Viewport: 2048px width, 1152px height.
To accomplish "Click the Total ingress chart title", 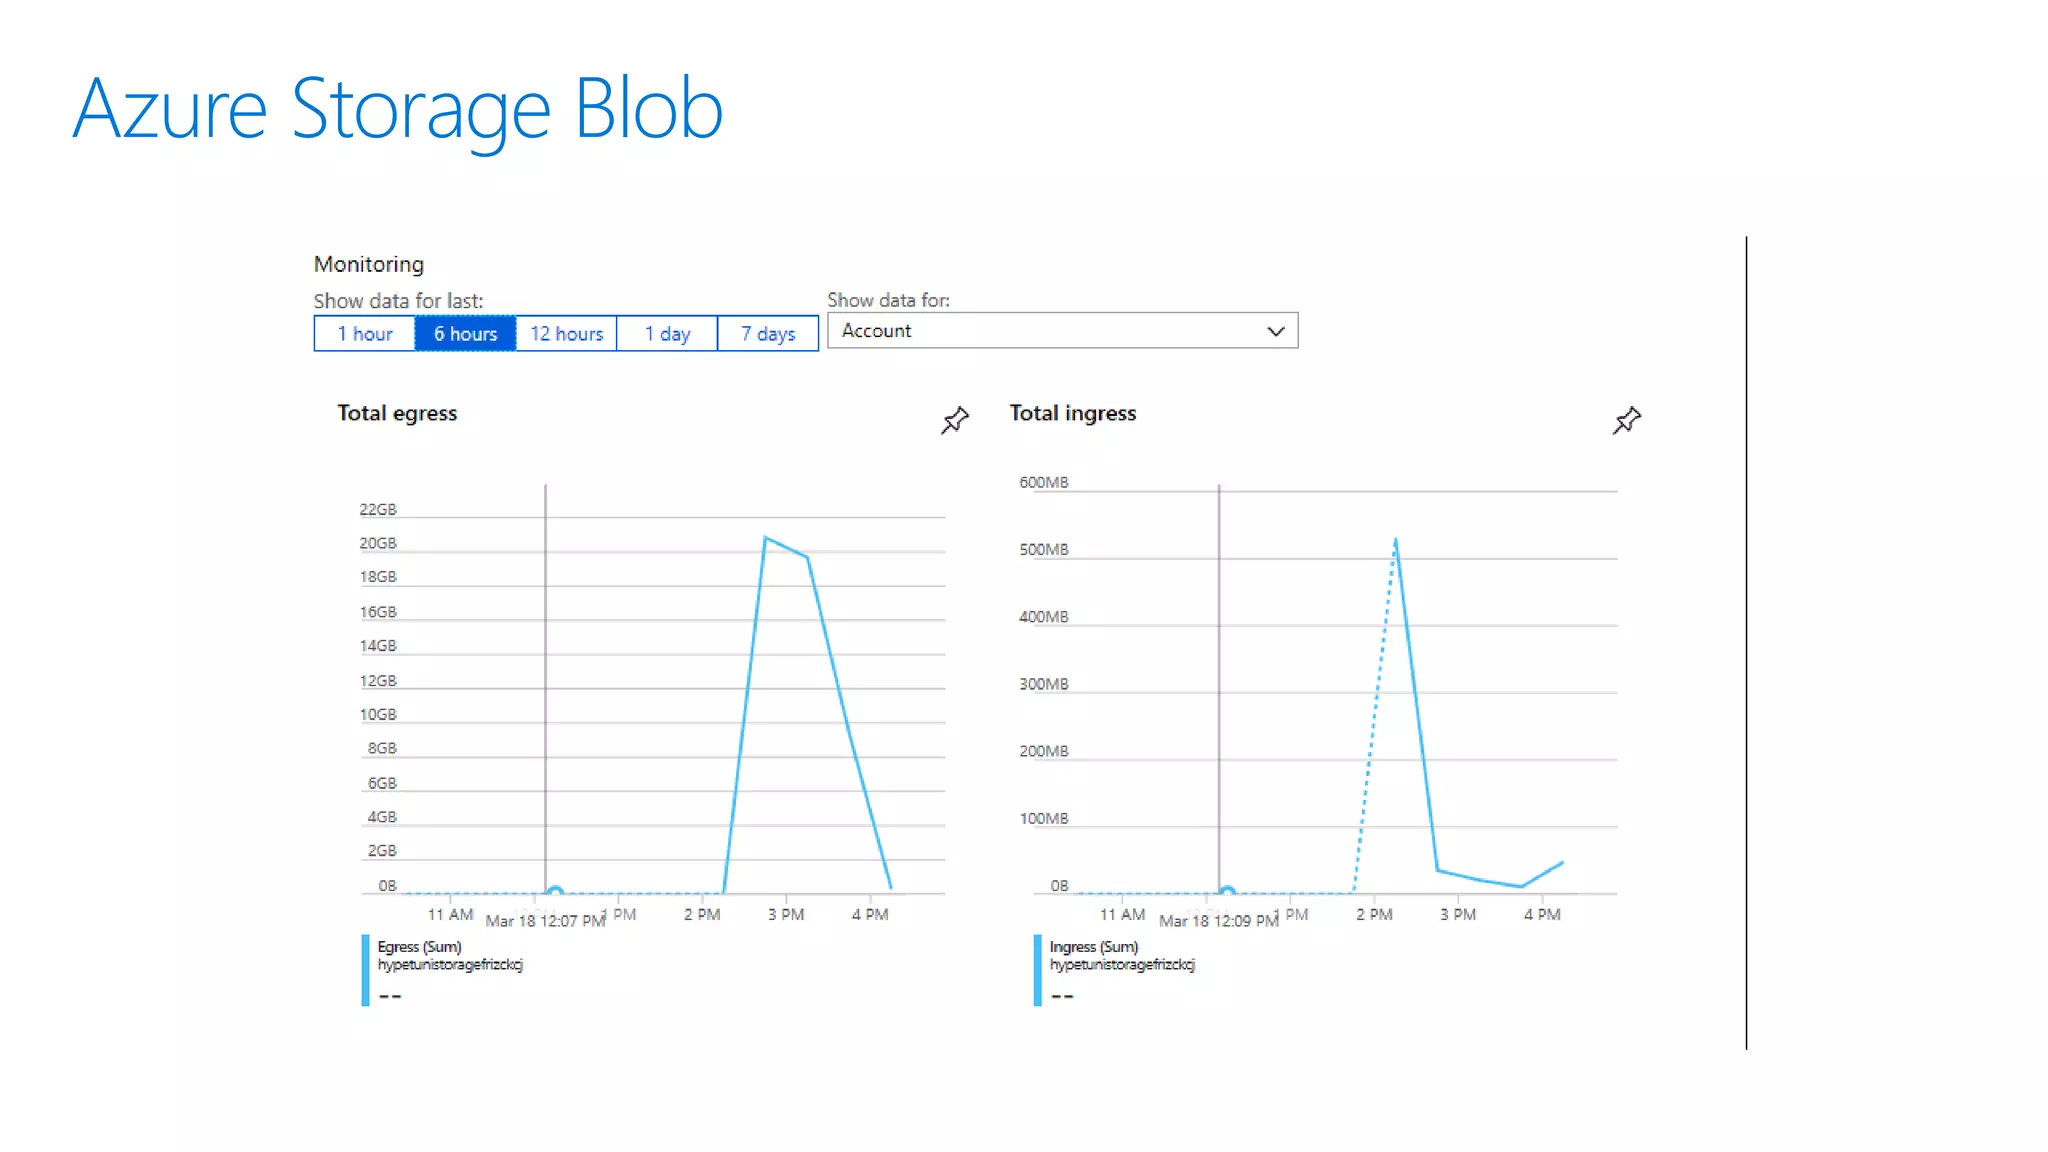I will 1073,413.
